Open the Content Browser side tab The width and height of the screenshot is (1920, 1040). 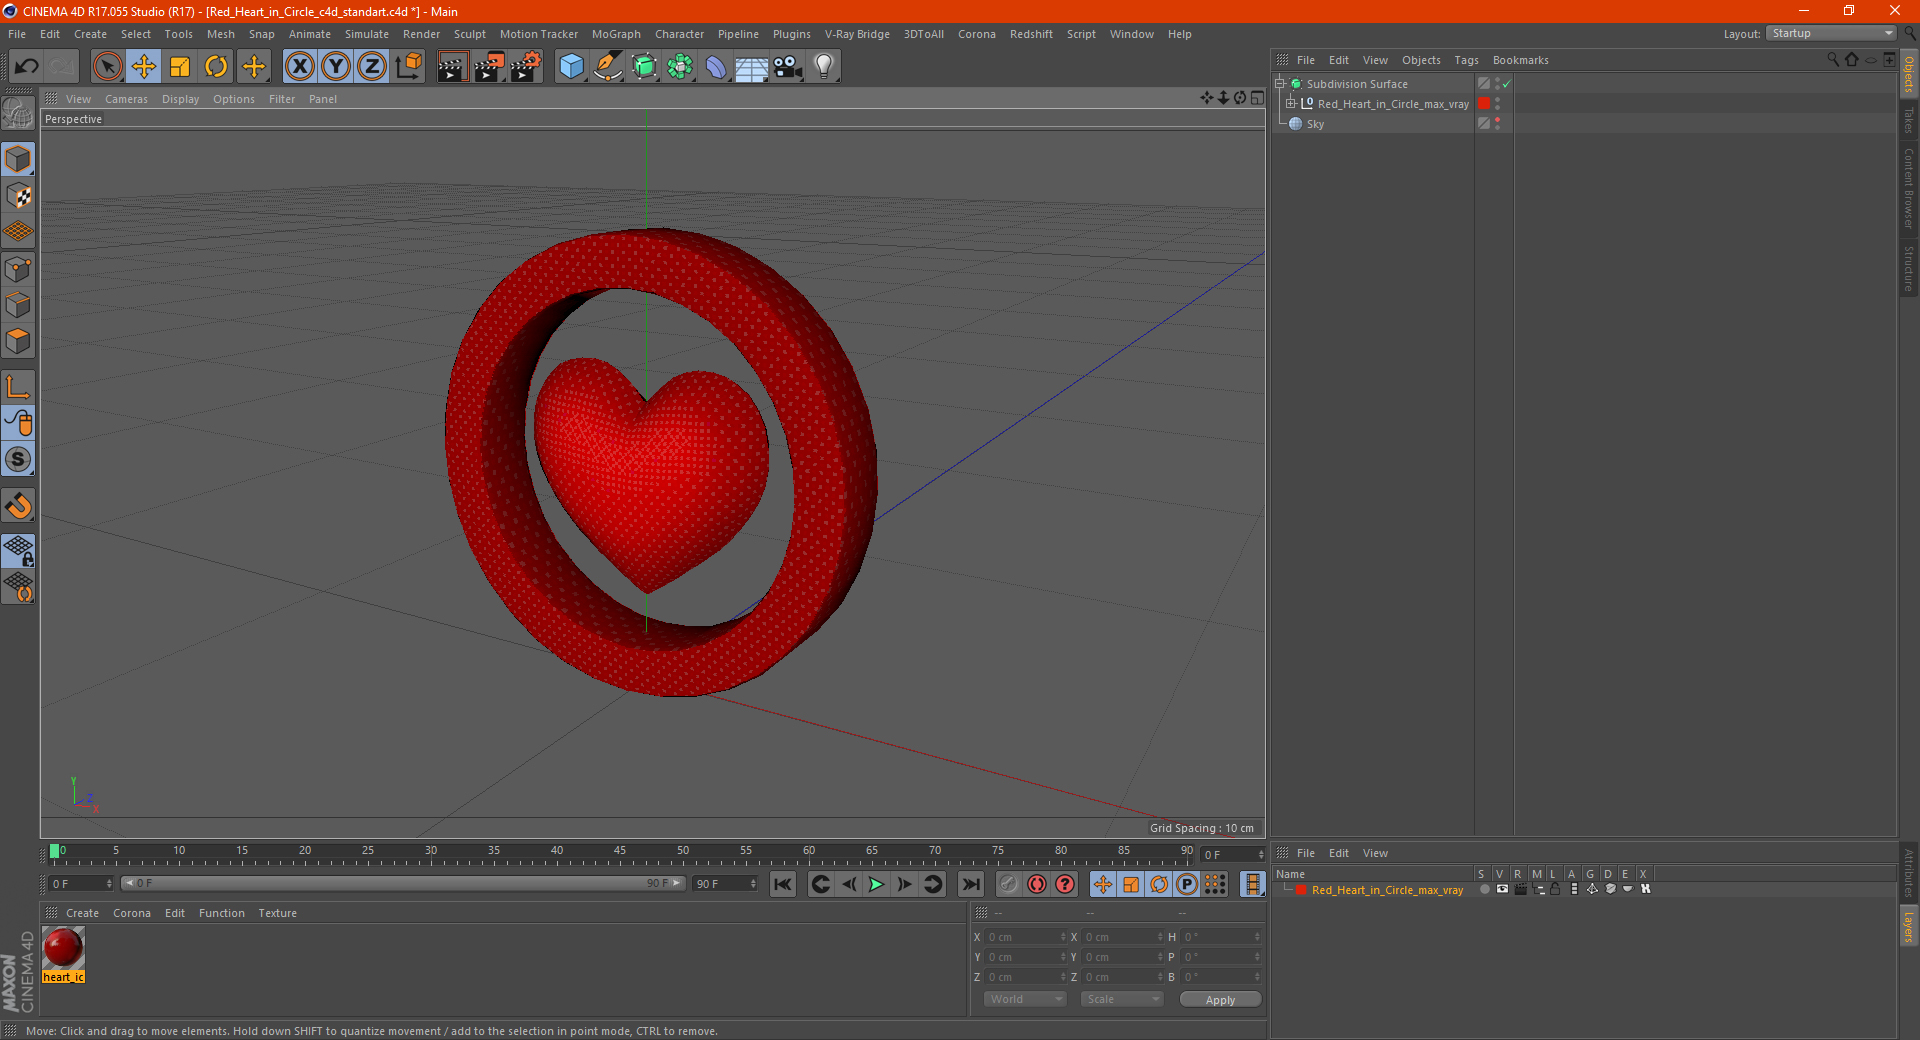pyautogui.click(x=1909, y=189)
